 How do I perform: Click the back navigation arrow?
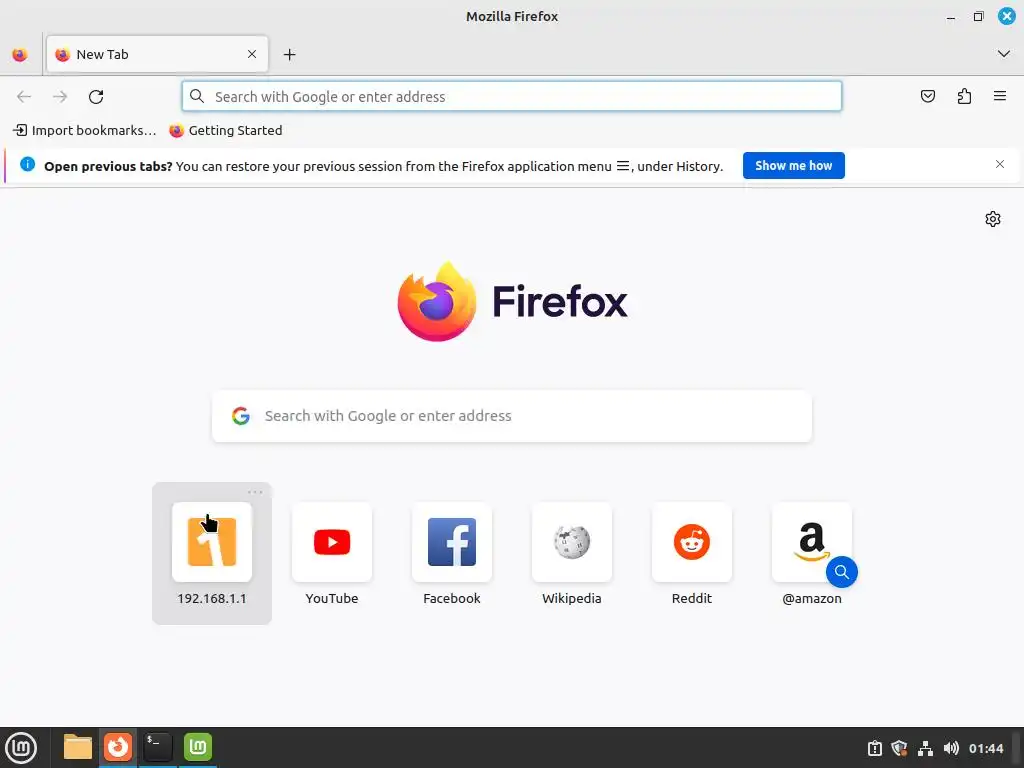24,97
